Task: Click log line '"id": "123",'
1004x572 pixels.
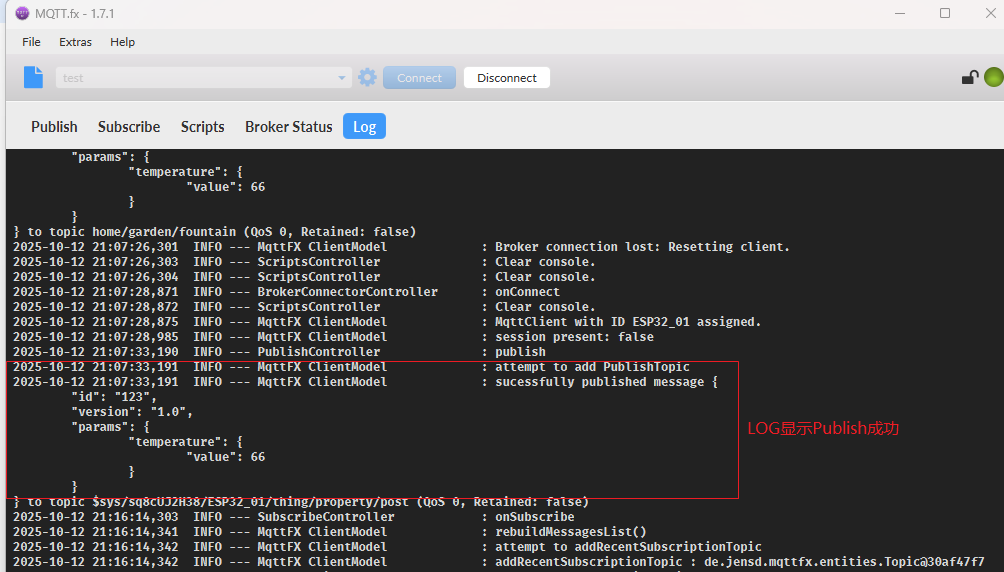Action: point(114,396)
